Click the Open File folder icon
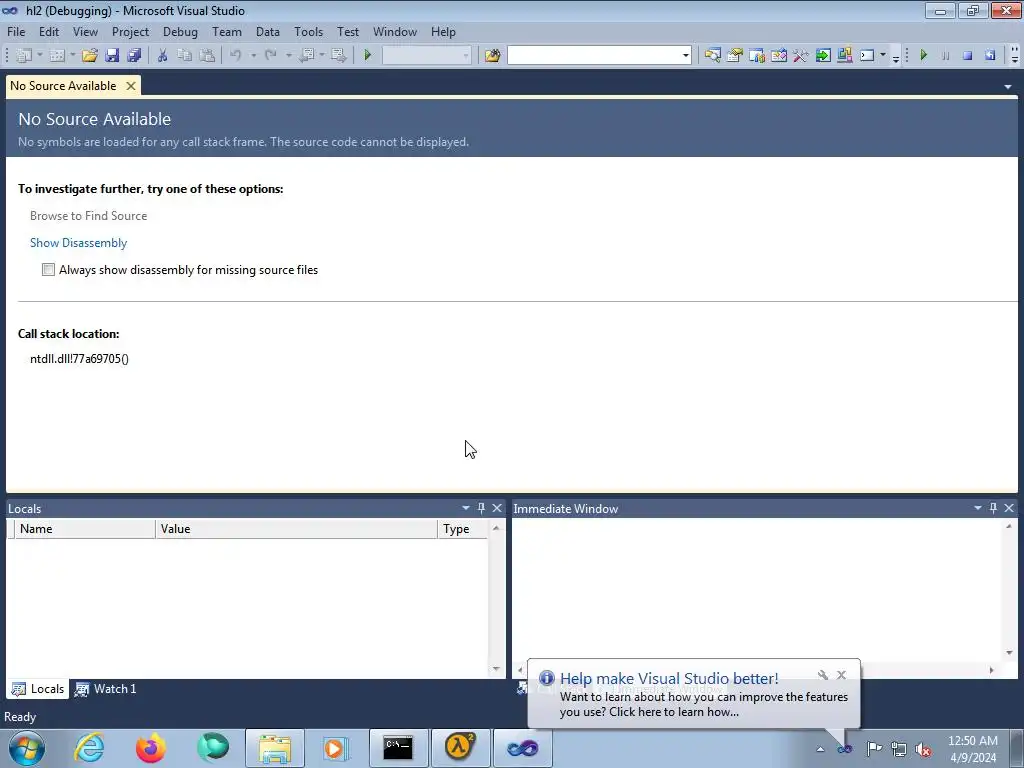The image size is (1024, 768). [89, 56]
